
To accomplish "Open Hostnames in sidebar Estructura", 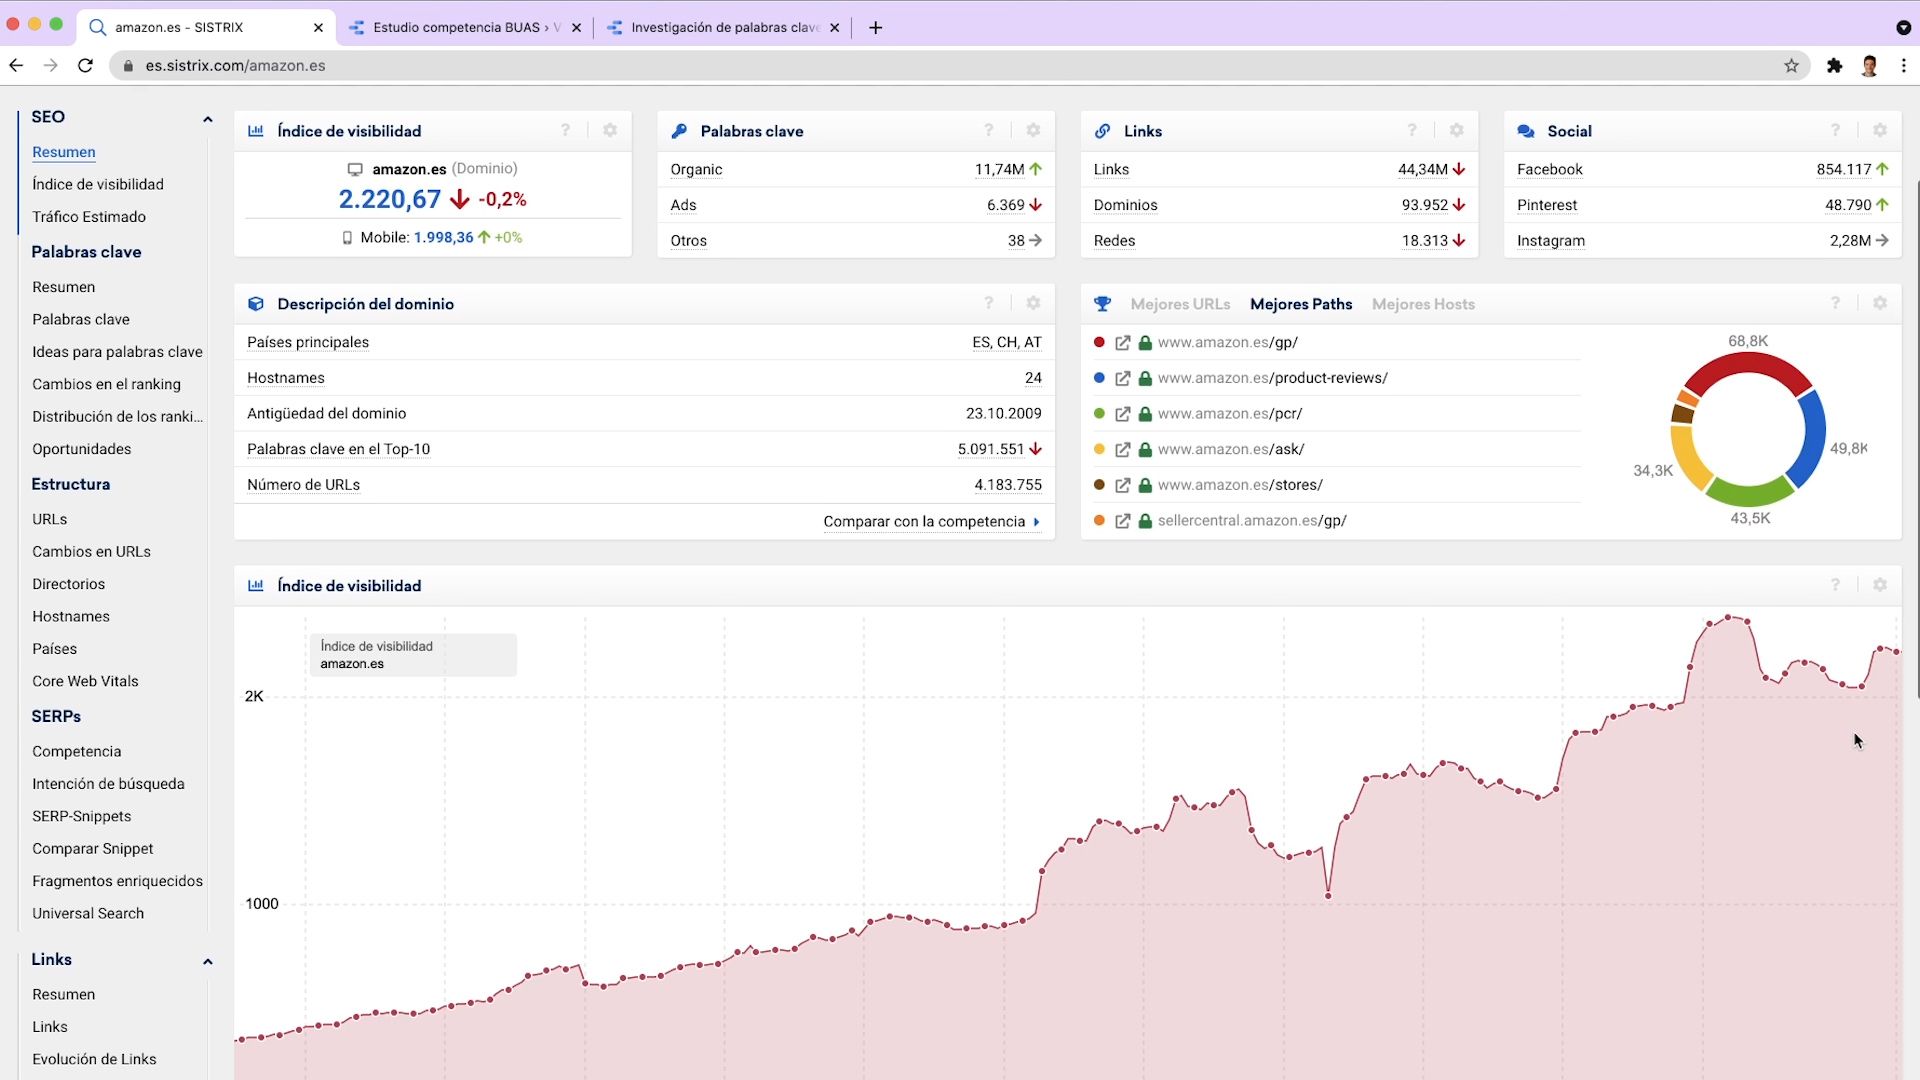I will [x=71, y=616].
